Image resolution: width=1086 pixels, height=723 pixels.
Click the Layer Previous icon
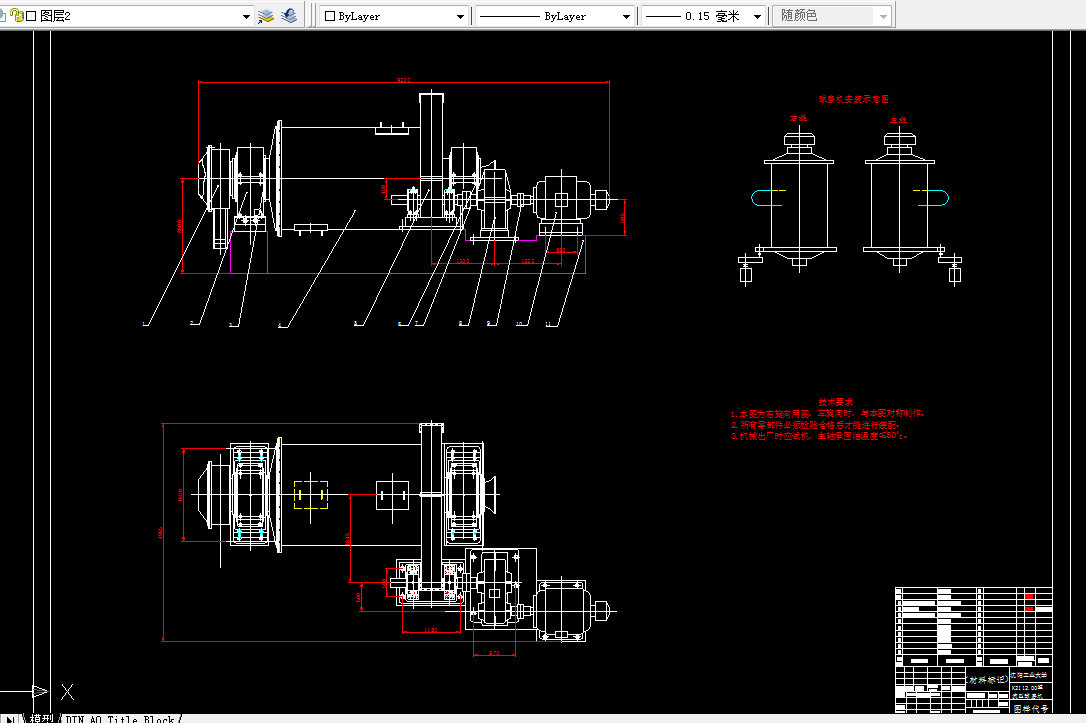point(290,15)
